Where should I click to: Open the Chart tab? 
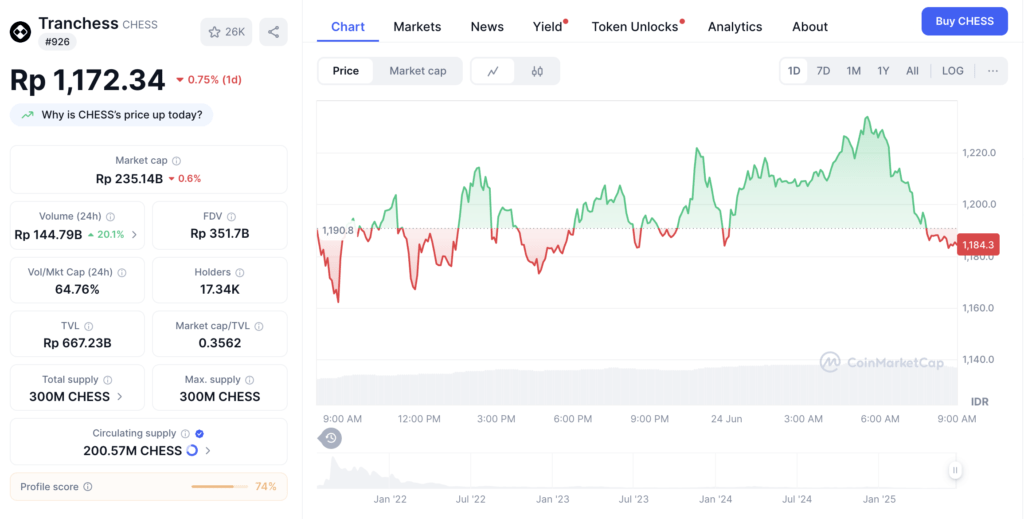pos(348,27)
